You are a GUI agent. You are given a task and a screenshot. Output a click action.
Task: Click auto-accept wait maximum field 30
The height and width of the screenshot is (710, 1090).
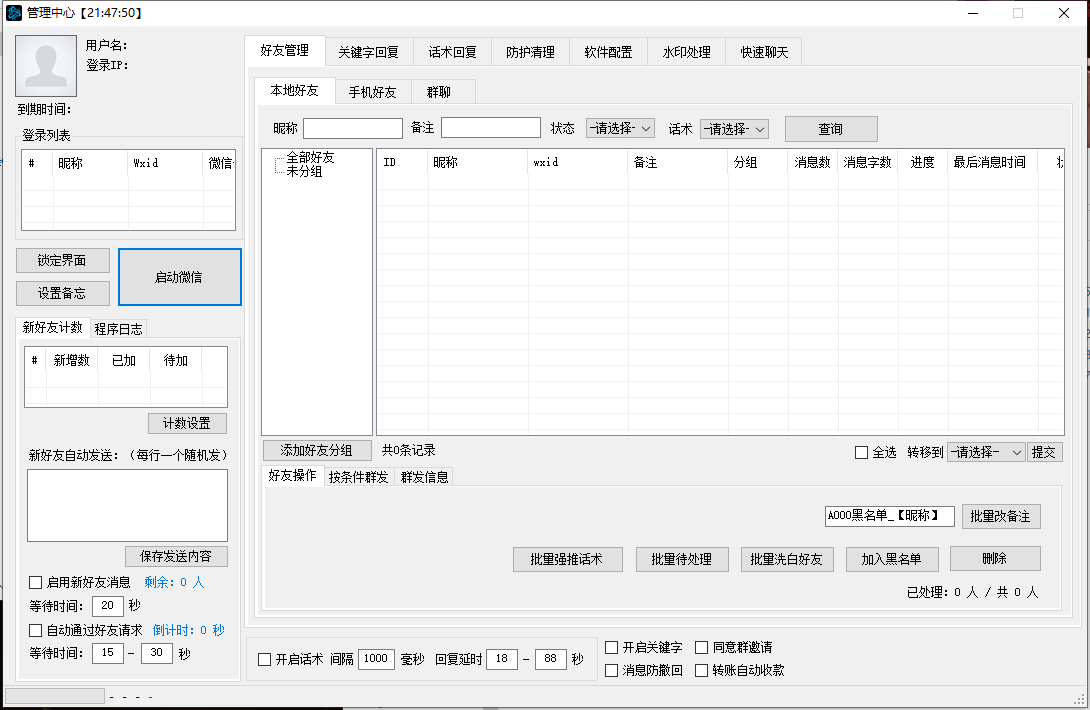click(156, 653)
